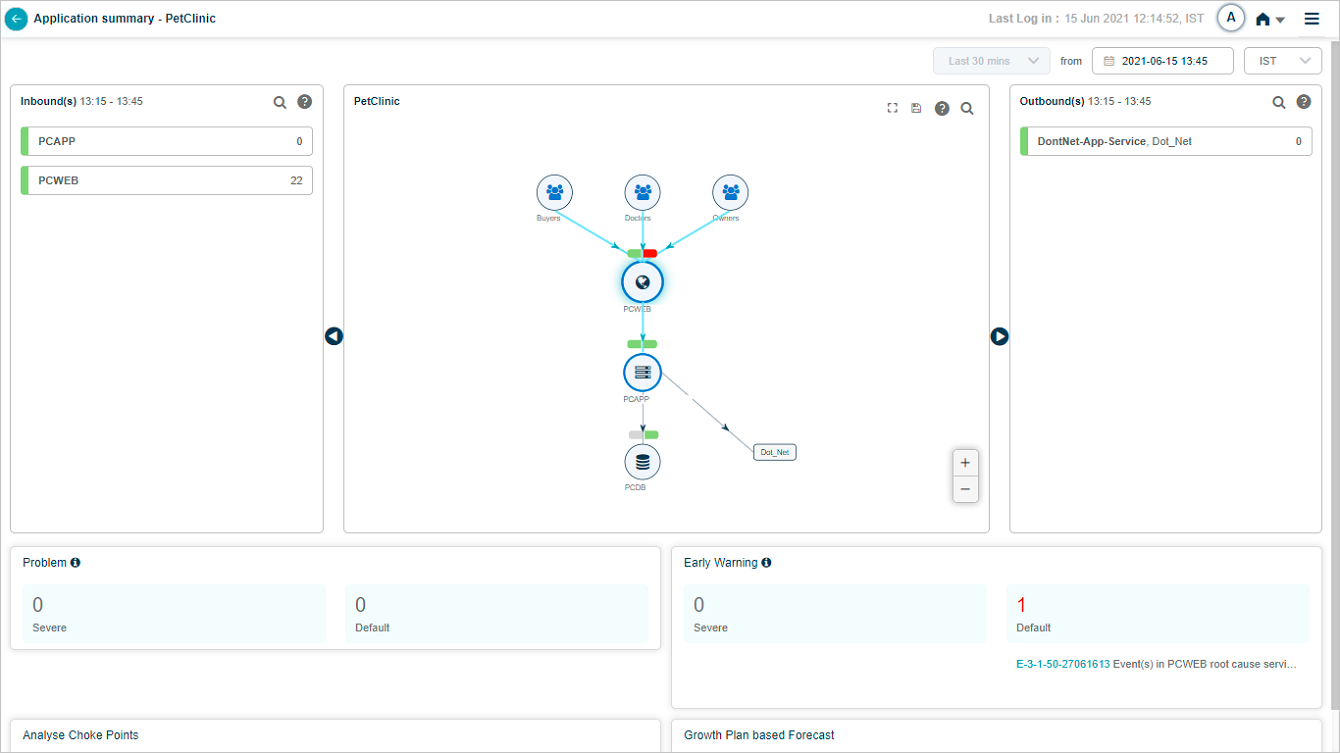Click the user avatar A icon

click(1230, 18)
